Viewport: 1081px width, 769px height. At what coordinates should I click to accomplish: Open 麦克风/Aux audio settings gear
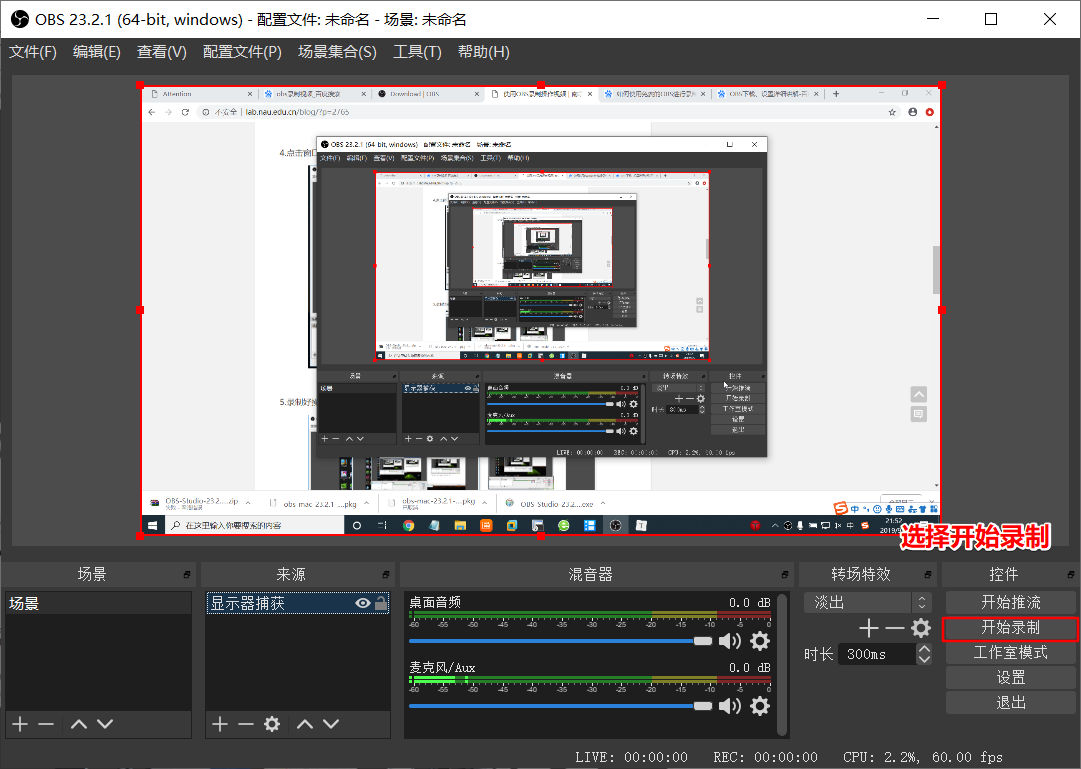(x=760, y=706)
